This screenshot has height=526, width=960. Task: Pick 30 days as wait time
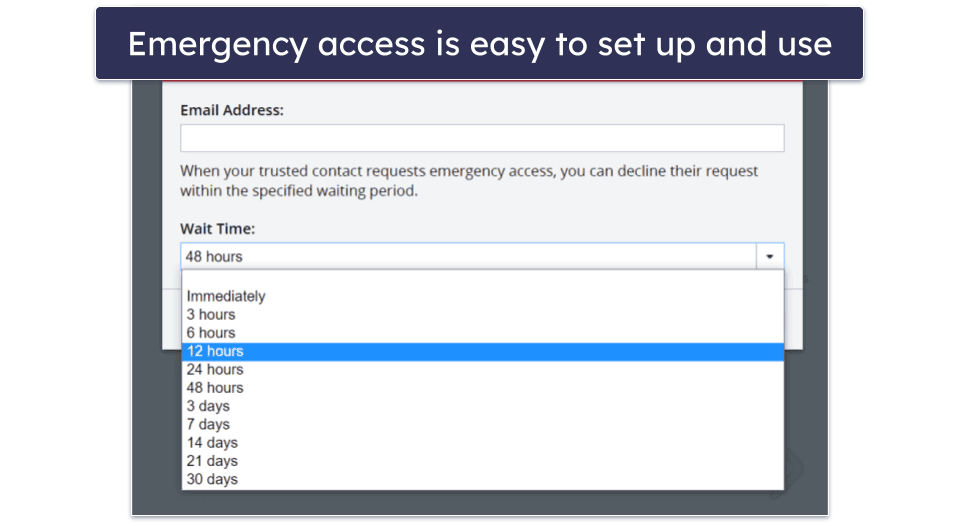(212, 479)
